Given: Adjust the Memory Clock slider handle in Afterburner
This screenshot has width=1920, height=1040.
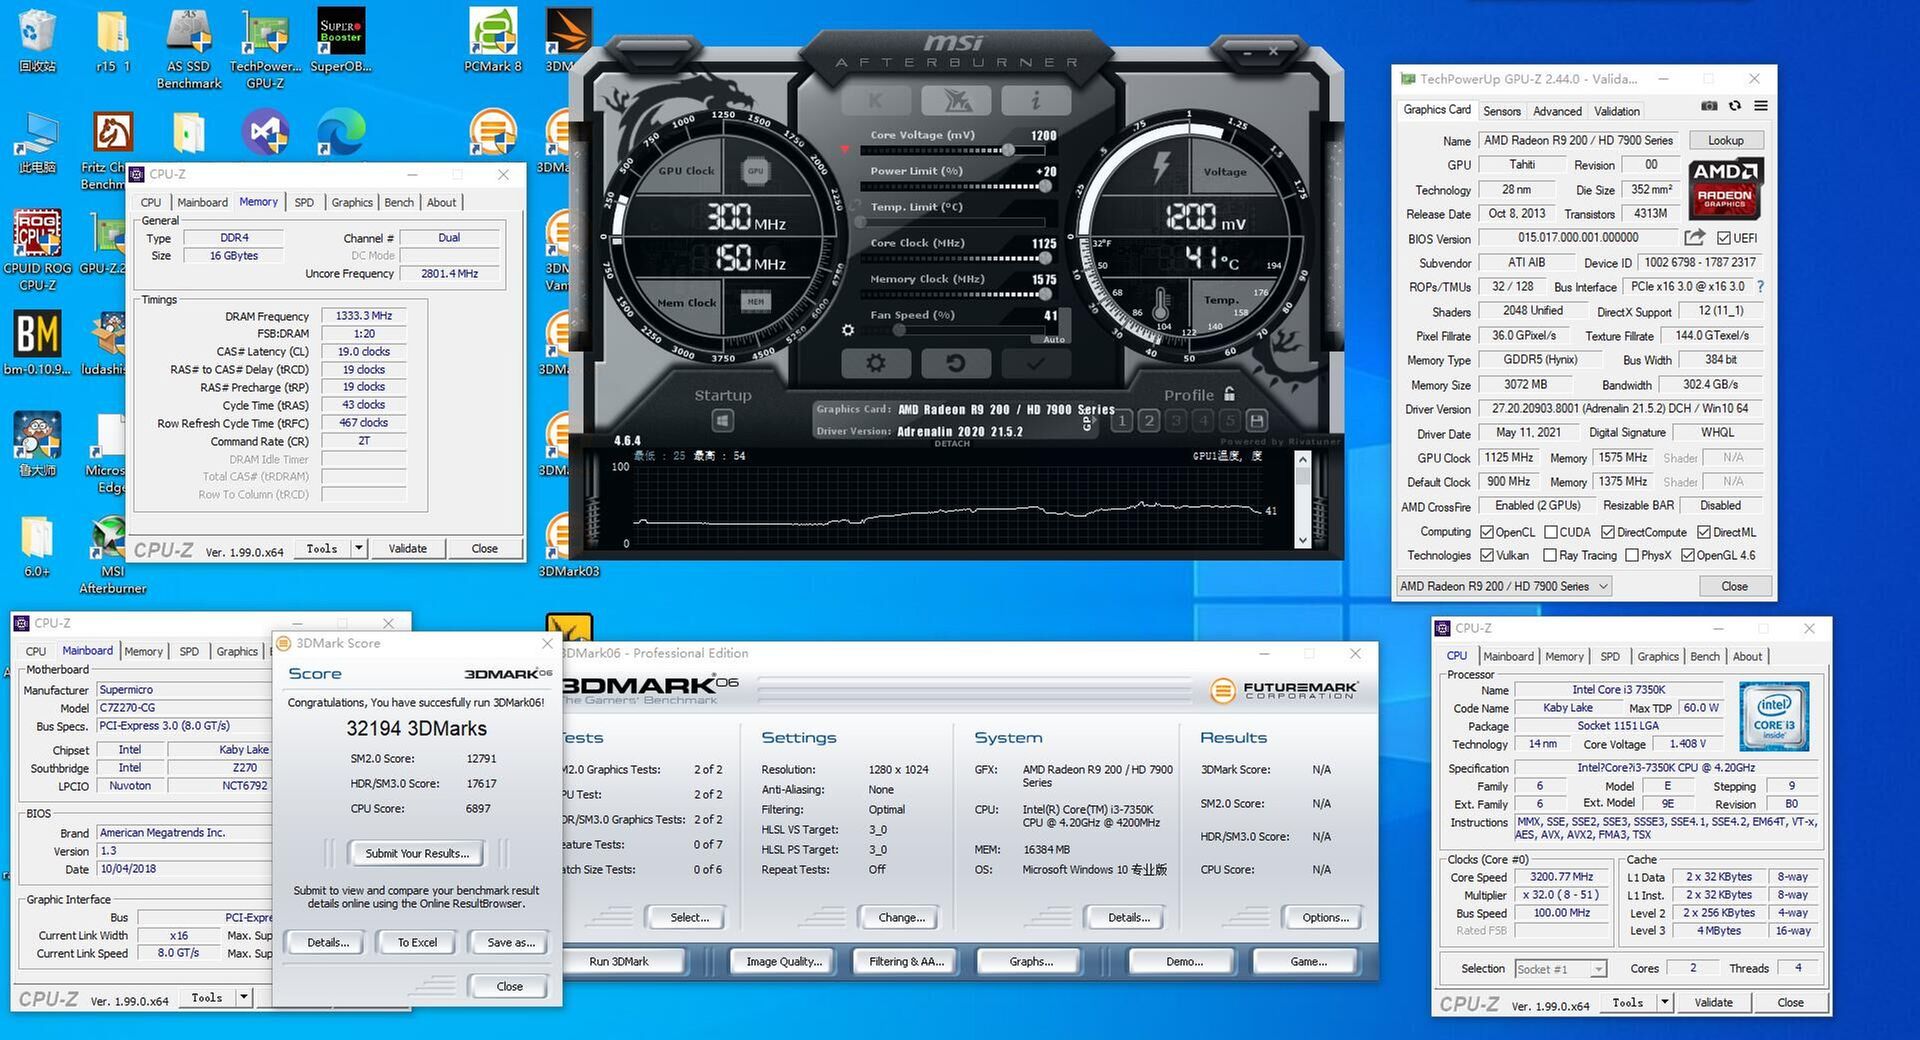Looking at the screenshot, I should tap(1045, 294).
